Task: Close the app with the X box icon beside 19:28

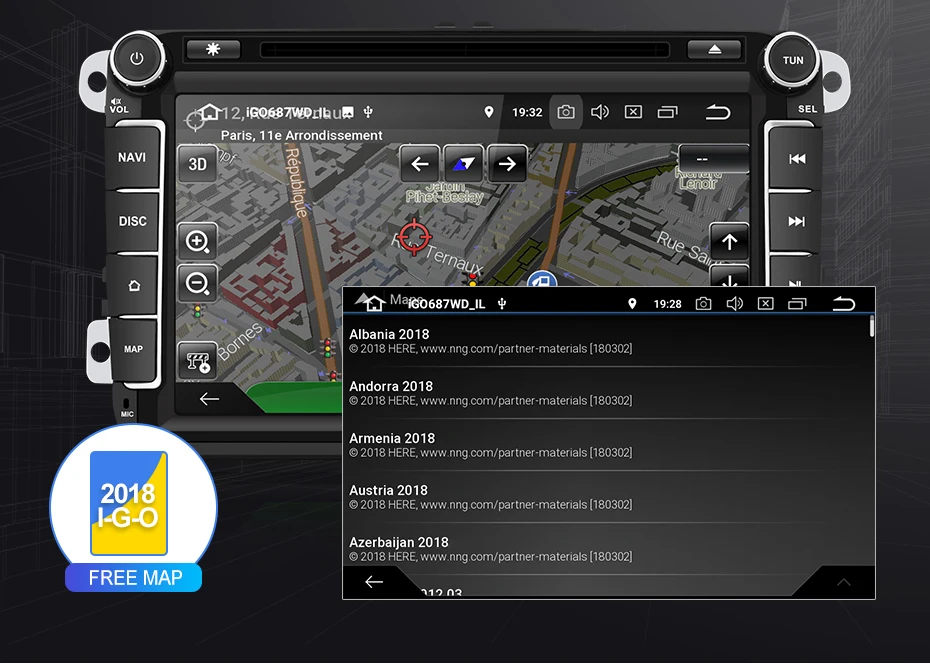Action: tap(766, 304)
